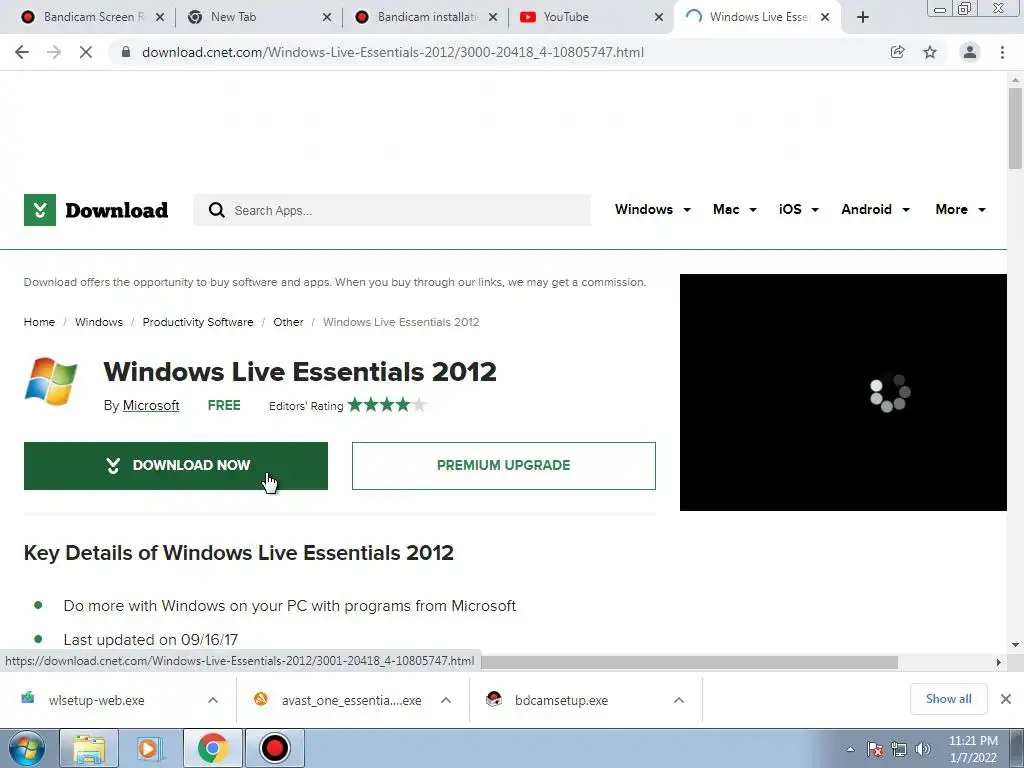This screenshot has width=1024, height=768.
Task: Open a new tab with the plus button
Action: tap(863, 18)
